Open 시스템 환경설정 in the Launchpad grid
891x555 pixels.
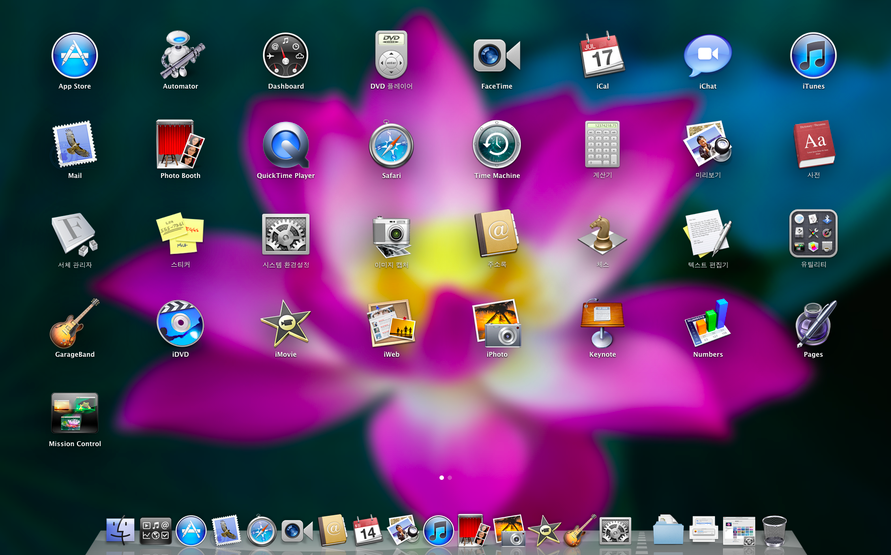pos(286,234)
